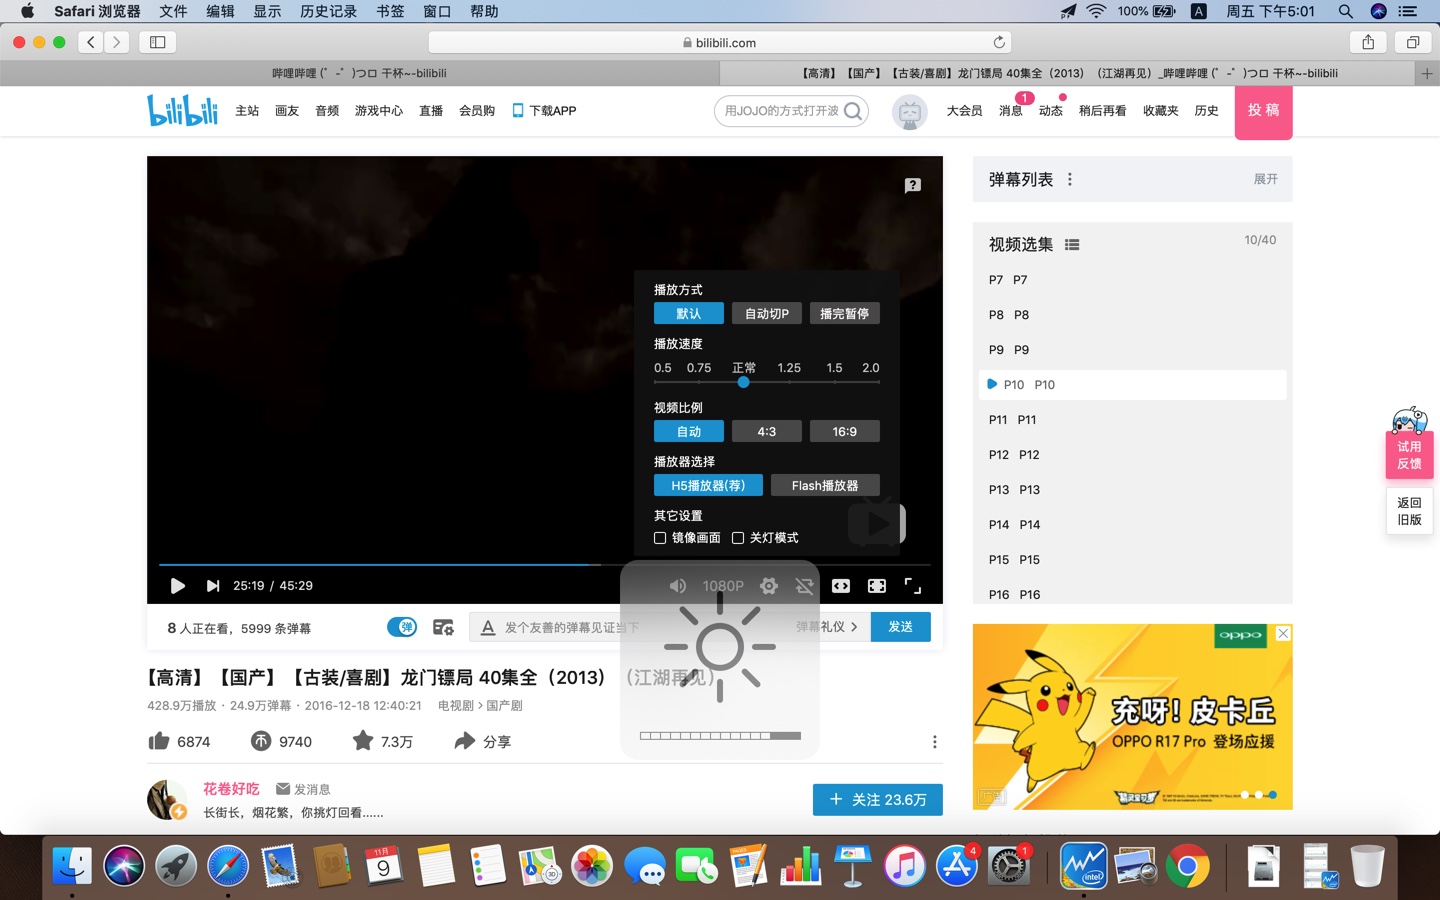Like the video with thumbs-up icon
1440x900 pixels.
(159, 741)
